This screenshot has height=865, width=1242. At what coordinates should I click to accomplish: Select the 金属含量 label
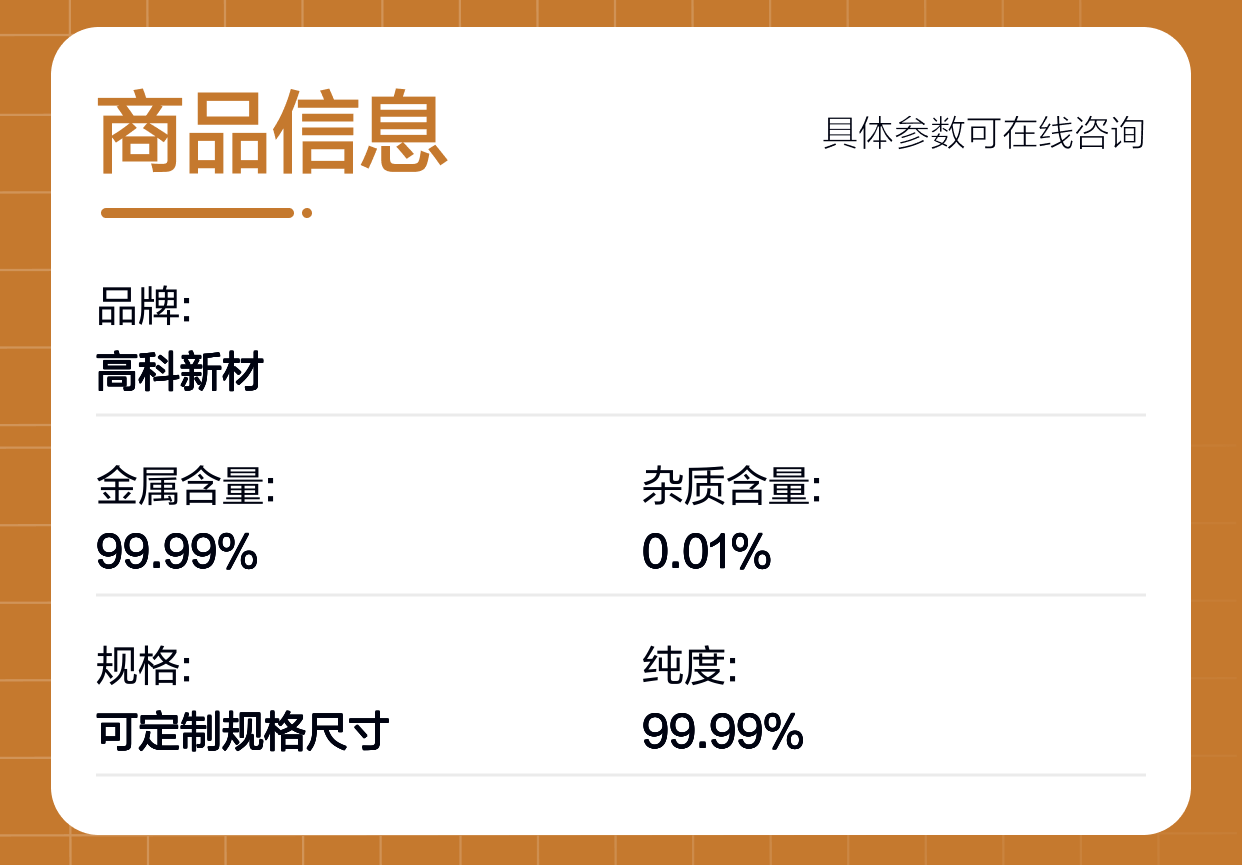pyautogui.click(x=186, y=488)
